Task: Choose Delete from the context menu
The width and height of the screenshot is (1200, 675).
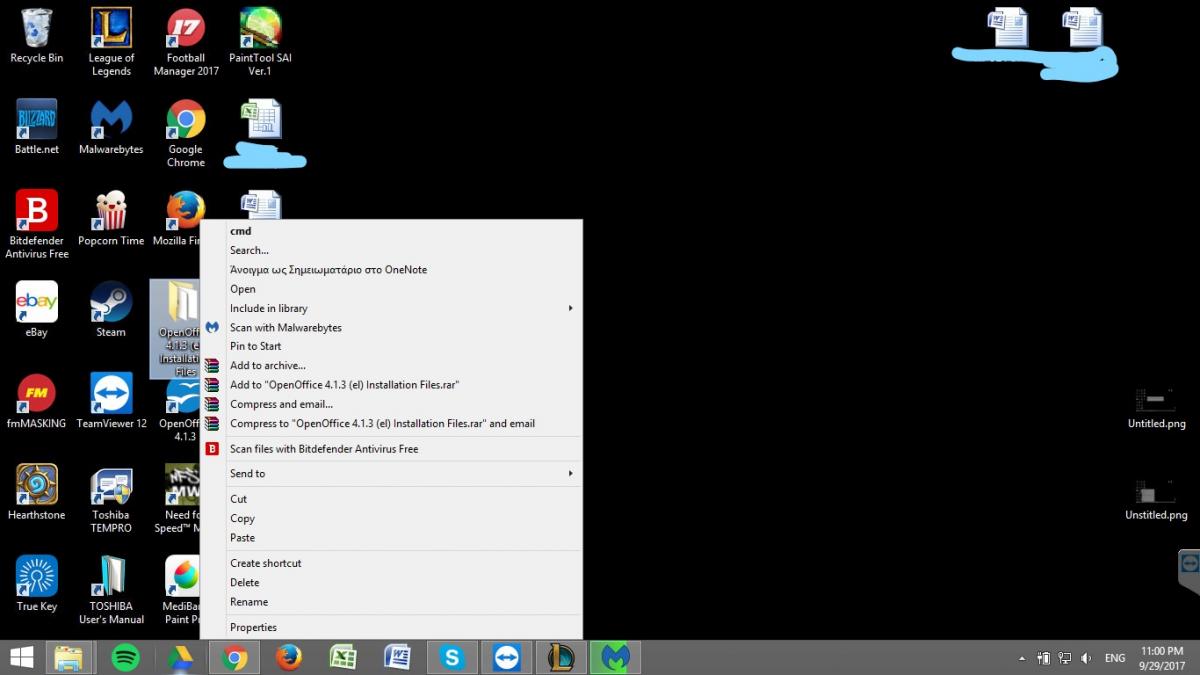Action: 391,582
